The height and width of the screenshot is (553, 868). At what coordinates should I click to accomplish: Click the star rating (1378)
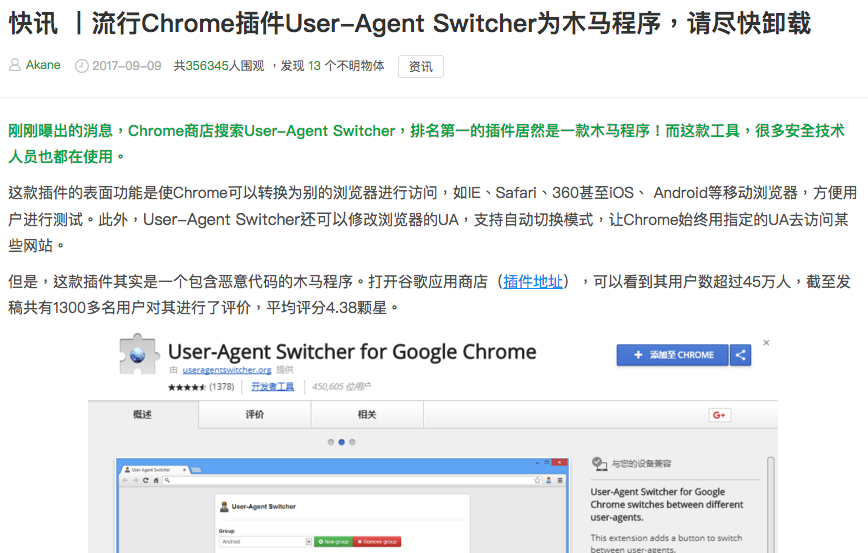tap(201, 387)
